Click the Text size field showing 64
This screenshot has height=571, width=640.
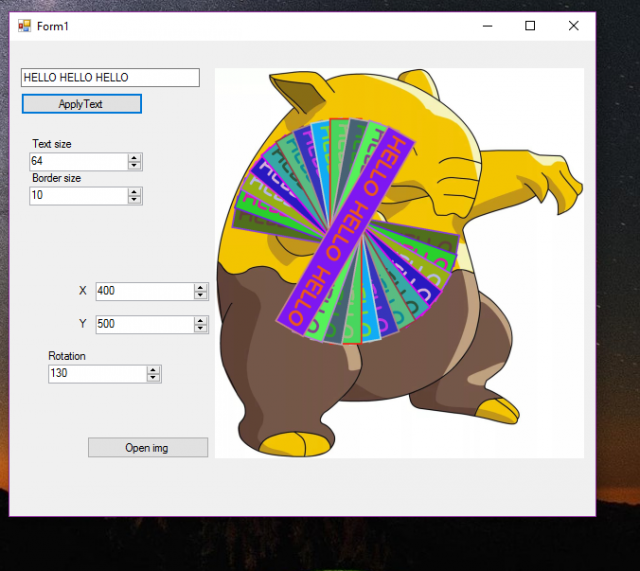point(79,162)
